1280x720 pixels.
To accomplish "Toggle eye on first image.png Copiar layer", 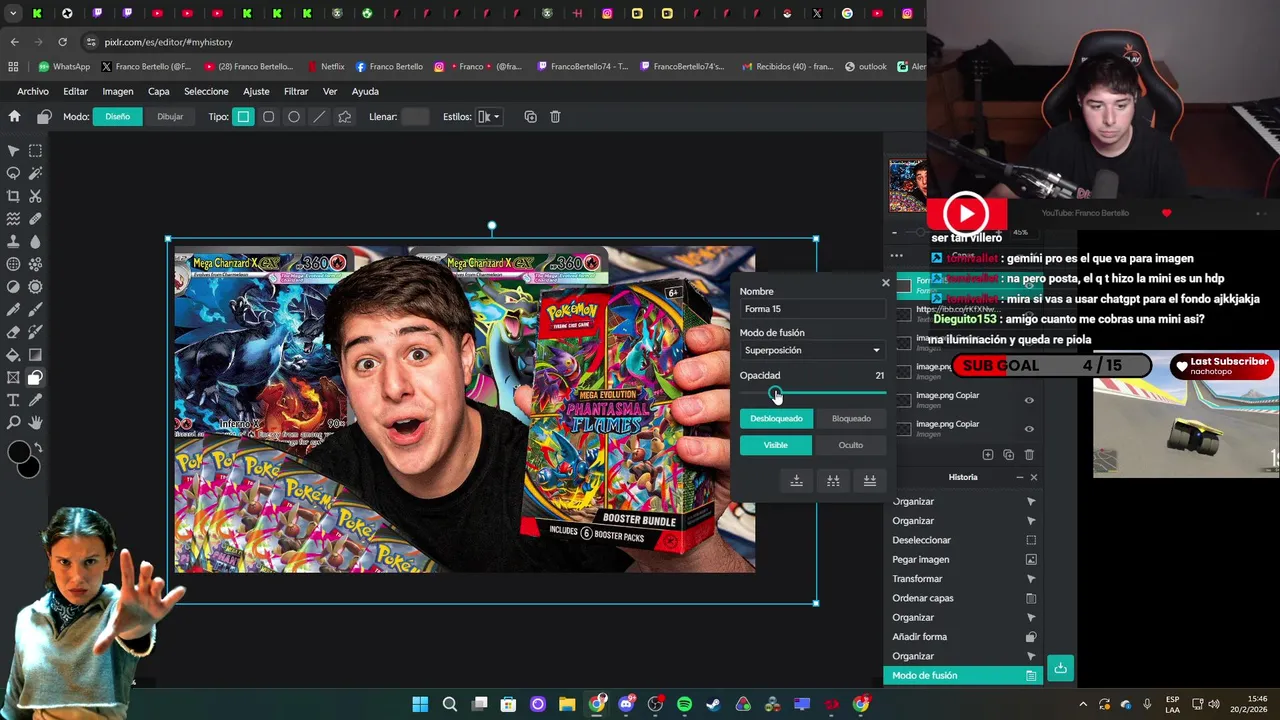I will [x=1029, y=400].
